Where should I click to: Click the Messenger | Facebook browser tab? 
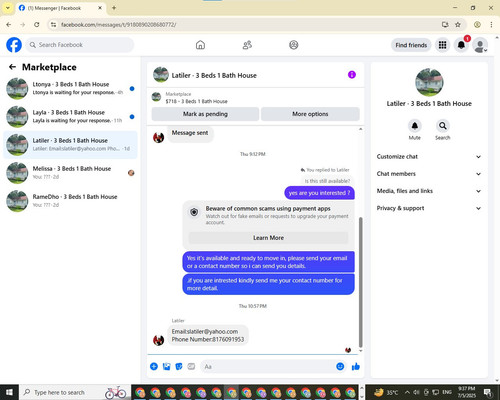(x=60, y=8)
